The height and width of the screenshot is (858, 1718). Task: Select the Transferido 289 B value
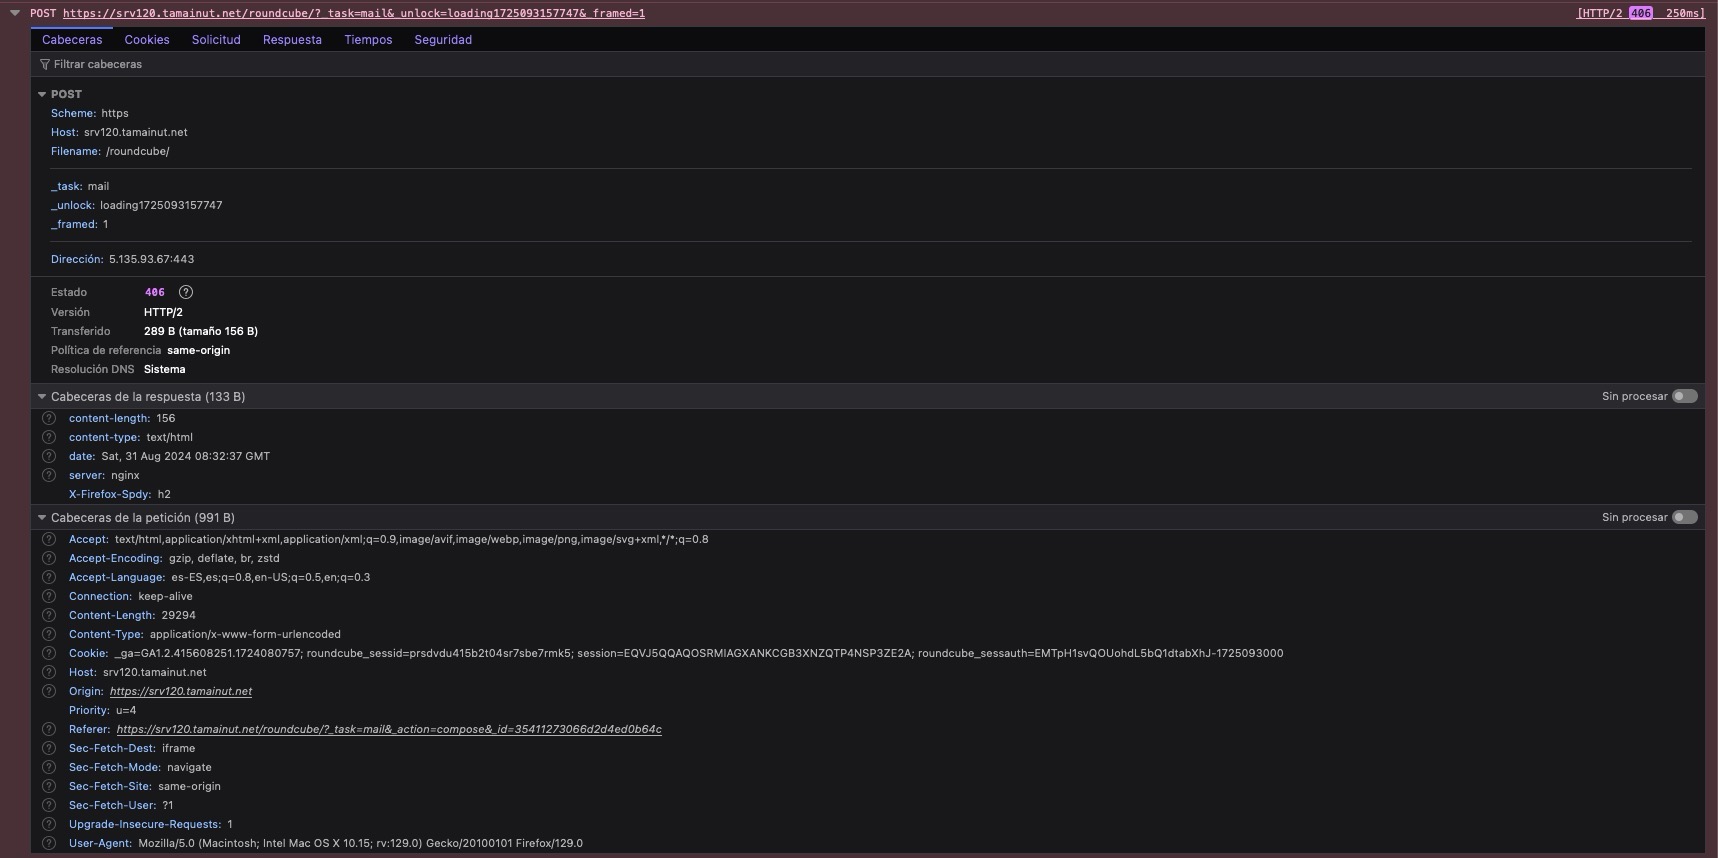[x=201, y=331]
